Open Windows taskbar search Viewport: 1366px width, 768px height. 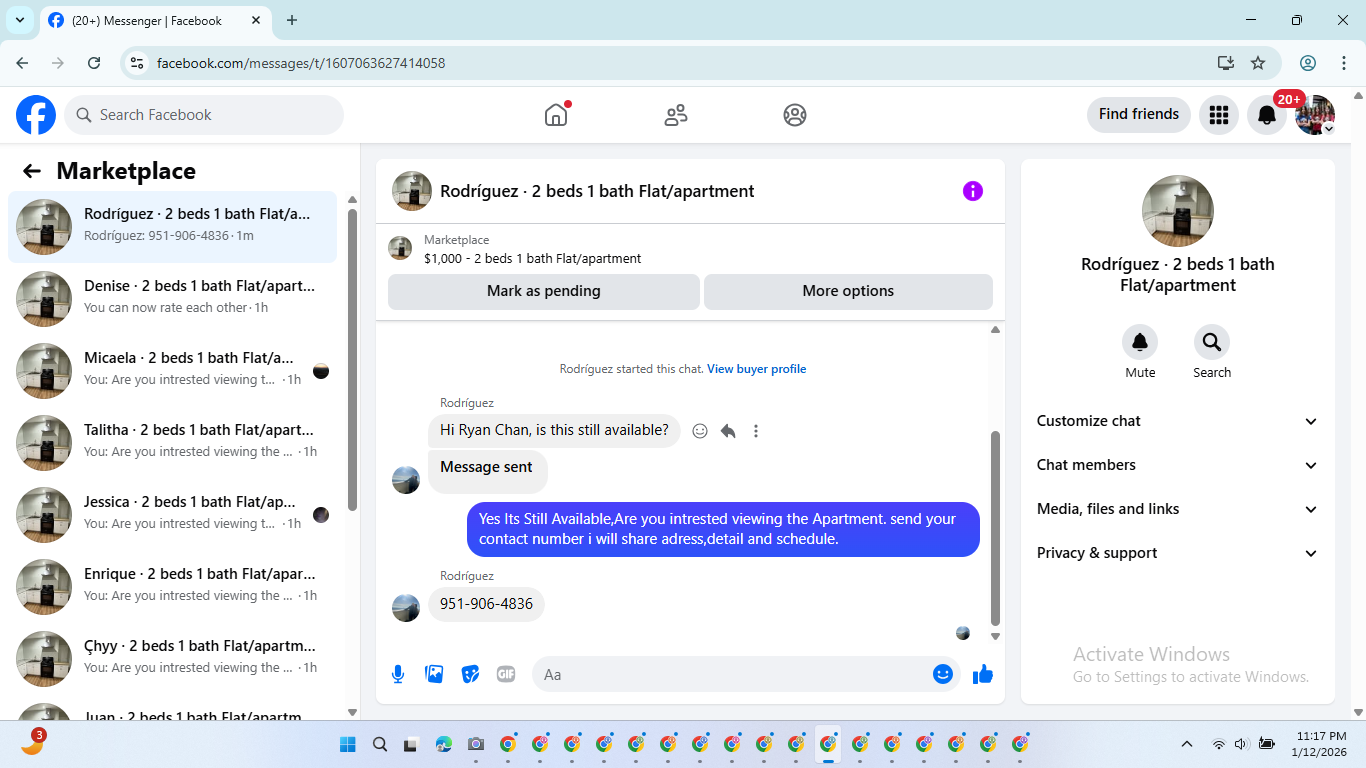click(380, 744)
